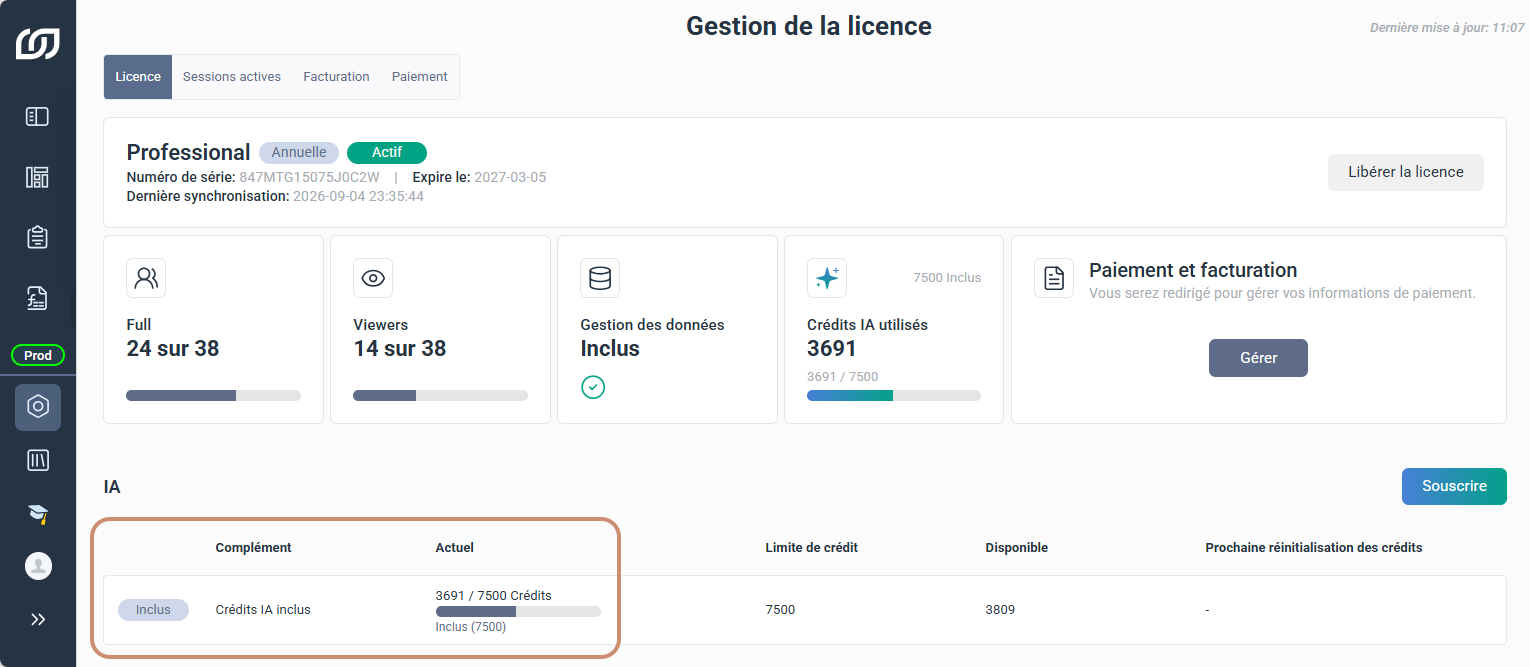
Task: Open the user avatar profile icon
Action: [x=38, y=566]
